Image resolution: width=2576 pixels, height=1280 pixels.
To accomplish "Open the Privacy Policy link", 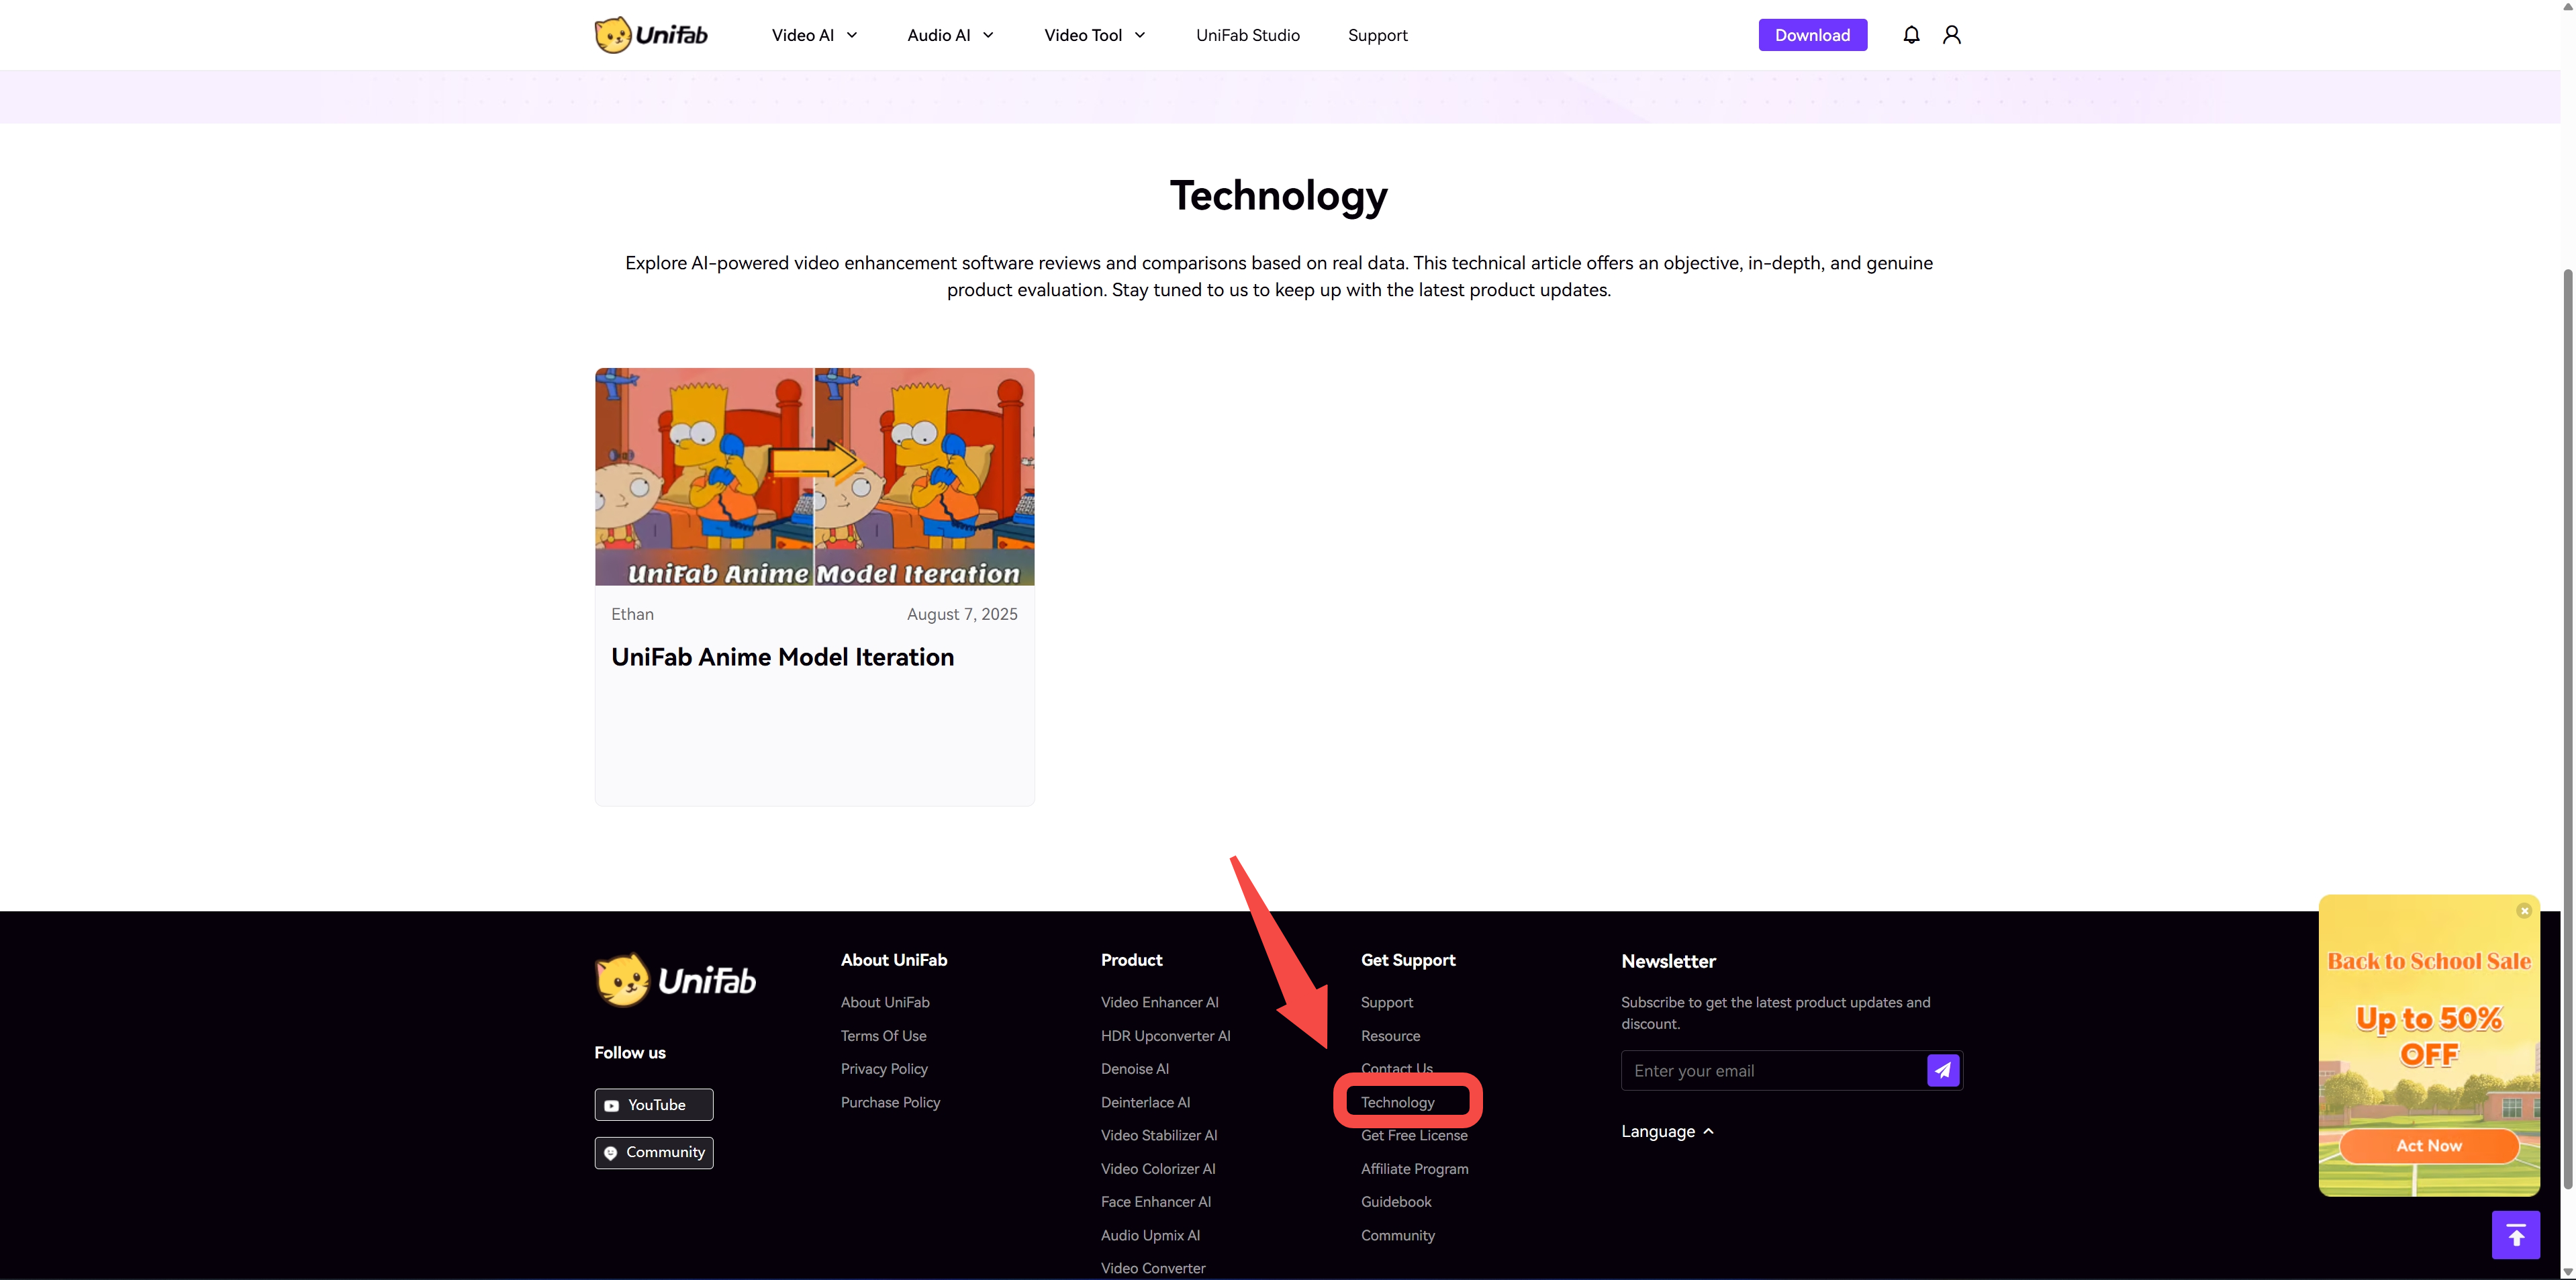I will (x=884, y=1069).
